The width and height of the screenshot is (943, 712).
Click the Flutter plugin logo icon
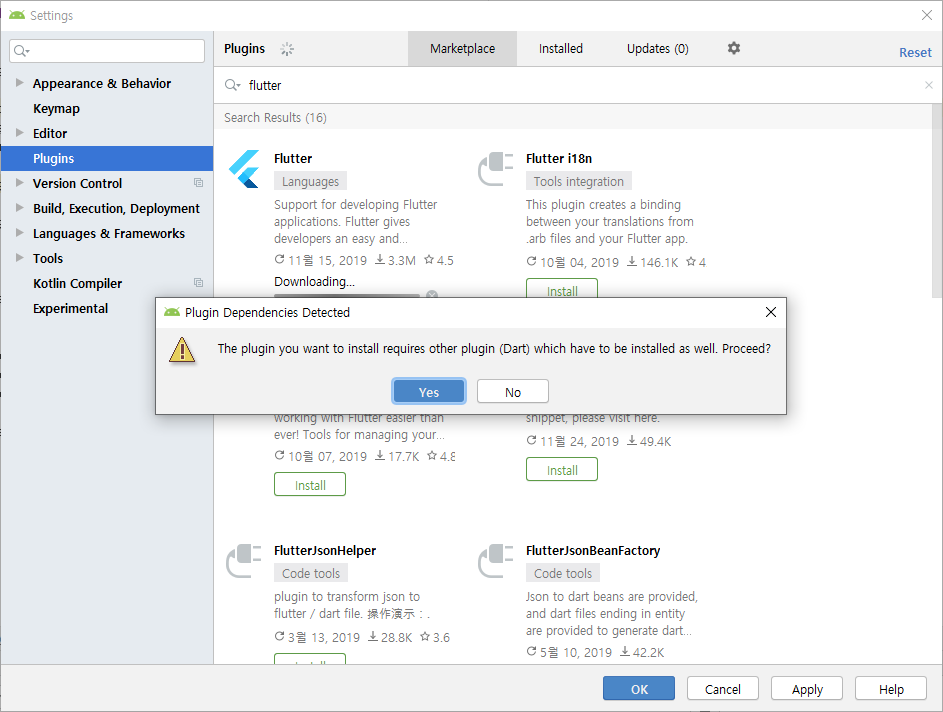(244, 169)
